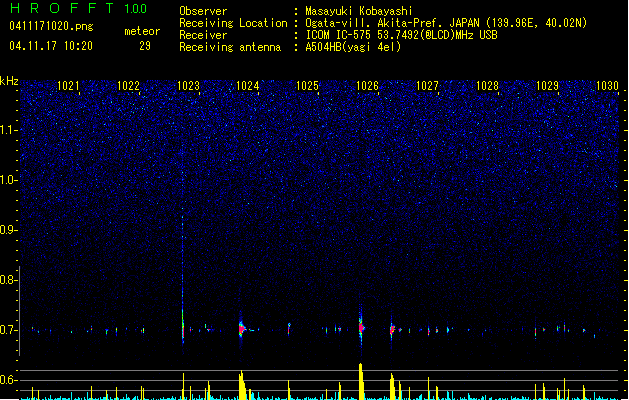This screenshot has width=629, height=400.
Task: Click the timestamp 04.11.17 10:20
Action: 51,46
